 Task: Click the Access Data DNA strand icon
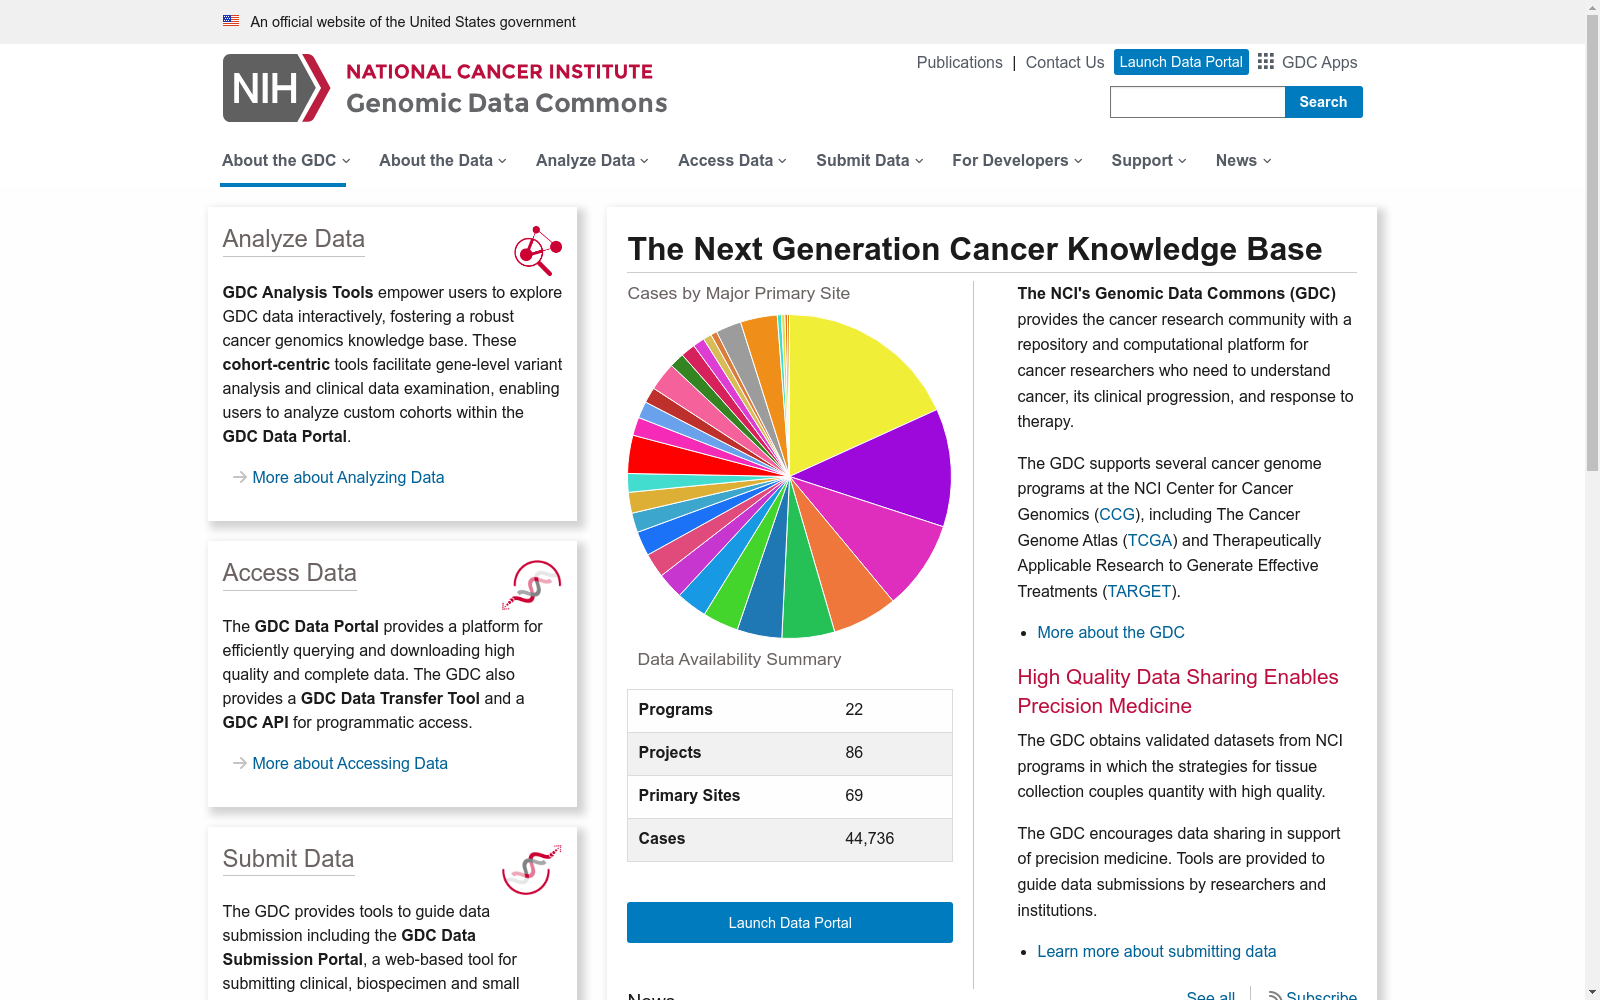(x=533, y=585)
